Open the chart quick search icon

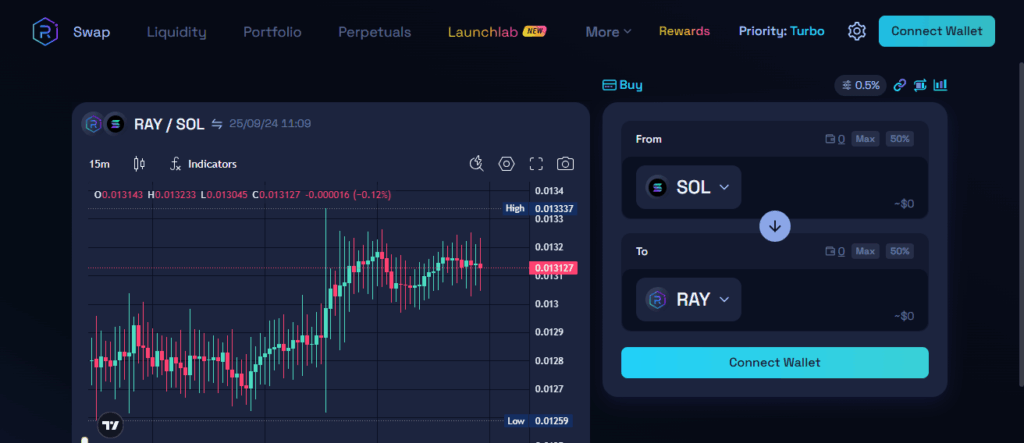point(476,163)
